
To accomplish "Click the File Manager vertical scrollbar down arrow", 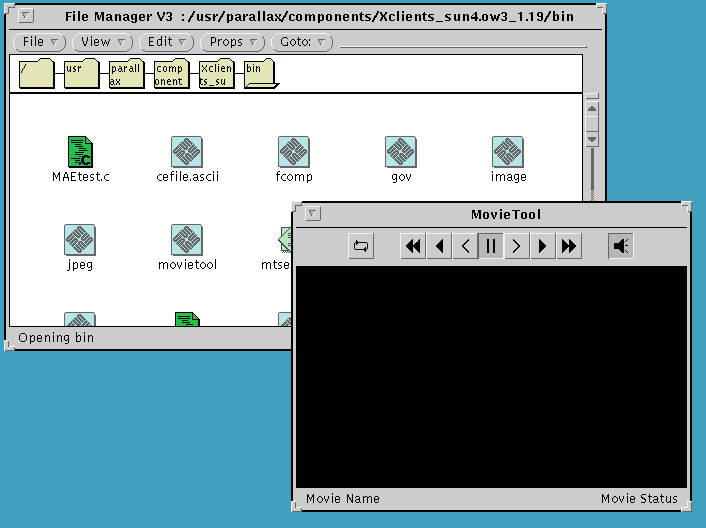I will coord(592,139).
